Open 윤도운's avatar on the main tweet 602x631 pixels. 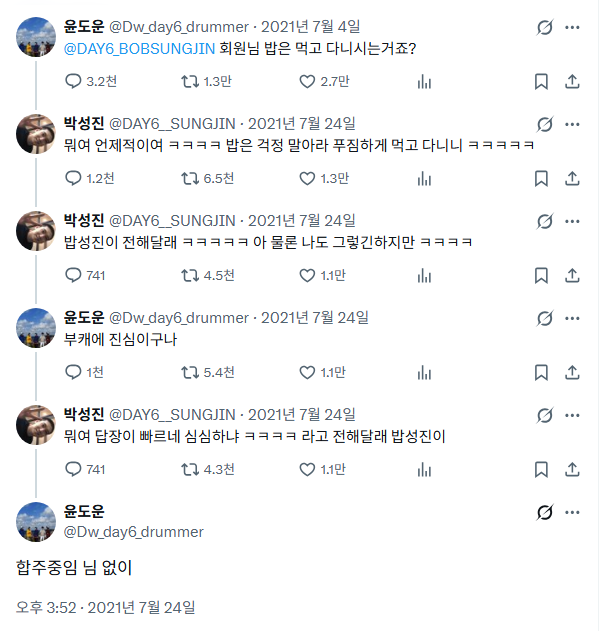click(x=36, y=522)
